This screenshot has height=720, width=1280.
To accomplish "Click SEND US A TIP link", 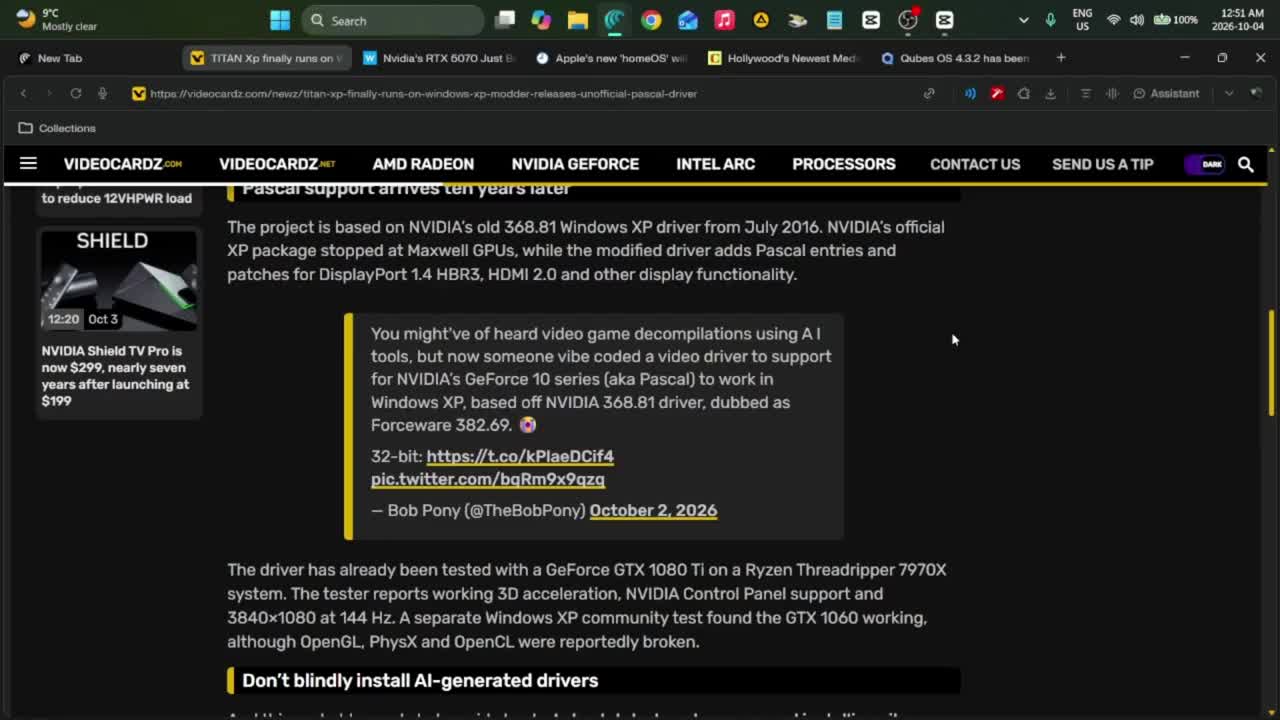I will (1102, 164).
